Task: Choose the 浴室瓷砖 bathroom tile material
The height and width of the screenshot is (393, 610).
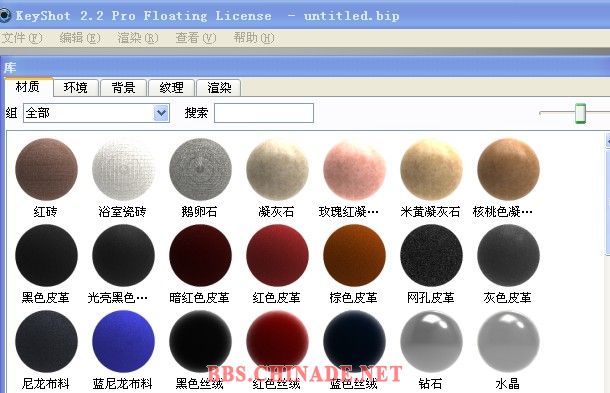Action: click(123, 170)
